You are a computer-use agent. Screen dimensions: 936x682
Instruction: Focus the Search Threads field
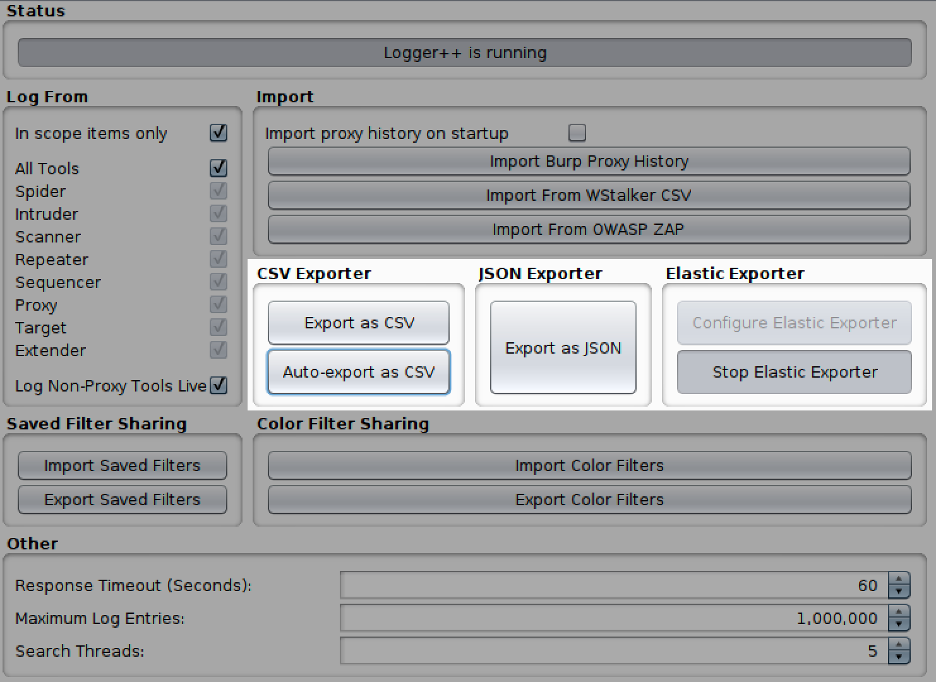pyautogui.click(x=614, y=651)
